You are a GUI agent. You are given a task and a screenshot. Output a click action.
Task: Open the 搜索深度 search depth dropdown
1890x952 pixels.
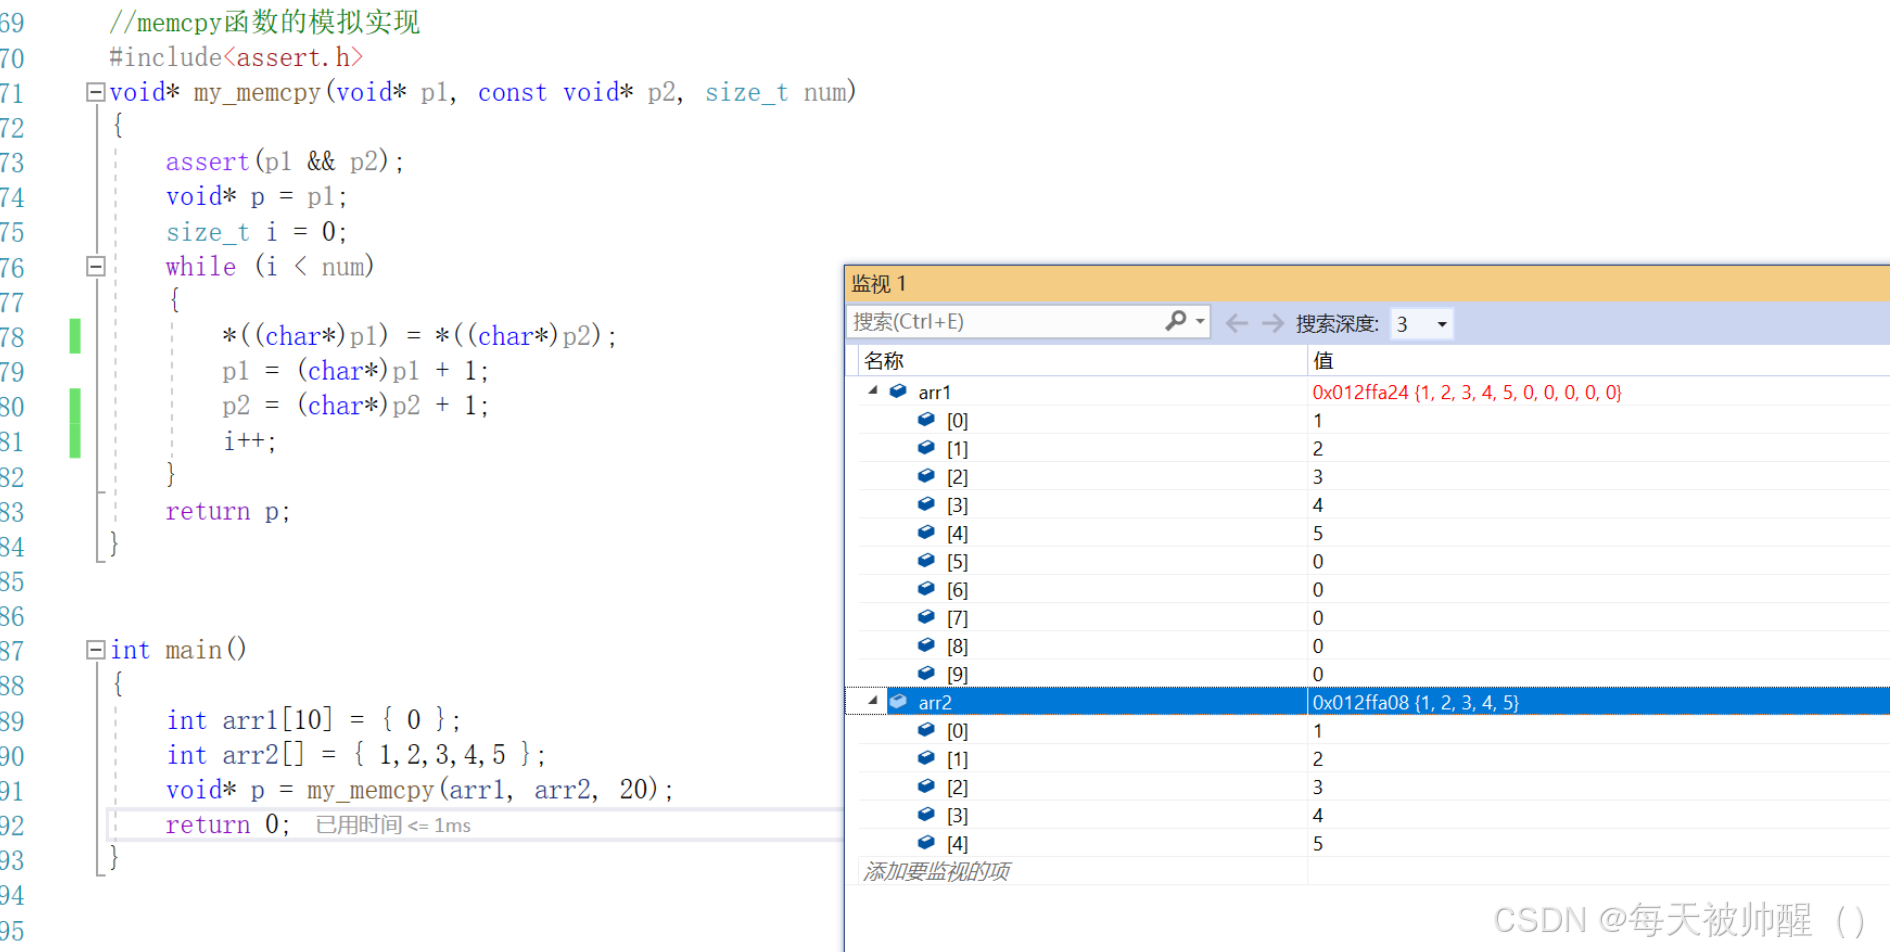1440,324
